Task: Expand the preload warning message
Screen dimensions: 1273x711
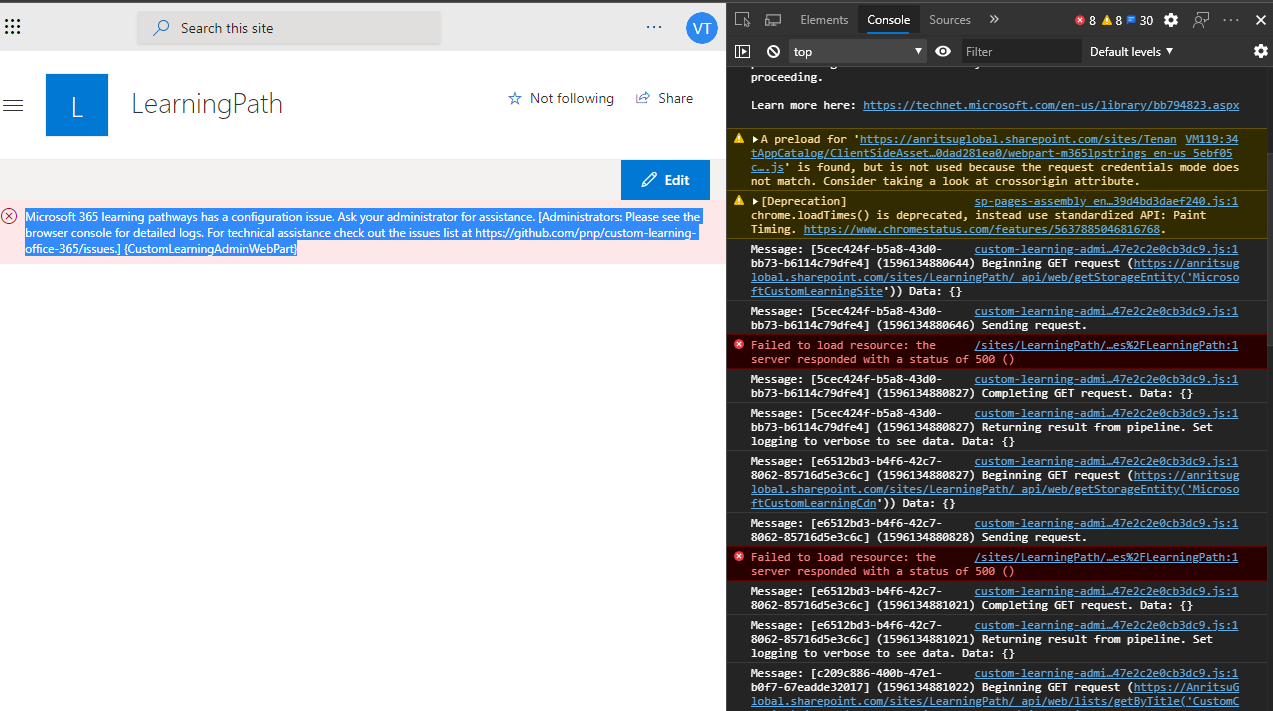Action: tap(753, 139)
